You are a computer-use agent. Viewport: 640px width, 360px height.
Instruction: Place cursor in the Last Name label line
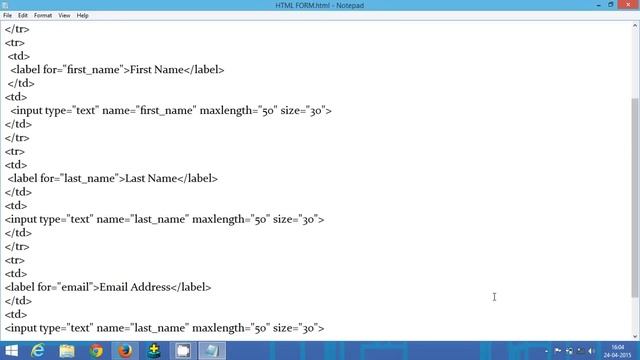(113, 179)
